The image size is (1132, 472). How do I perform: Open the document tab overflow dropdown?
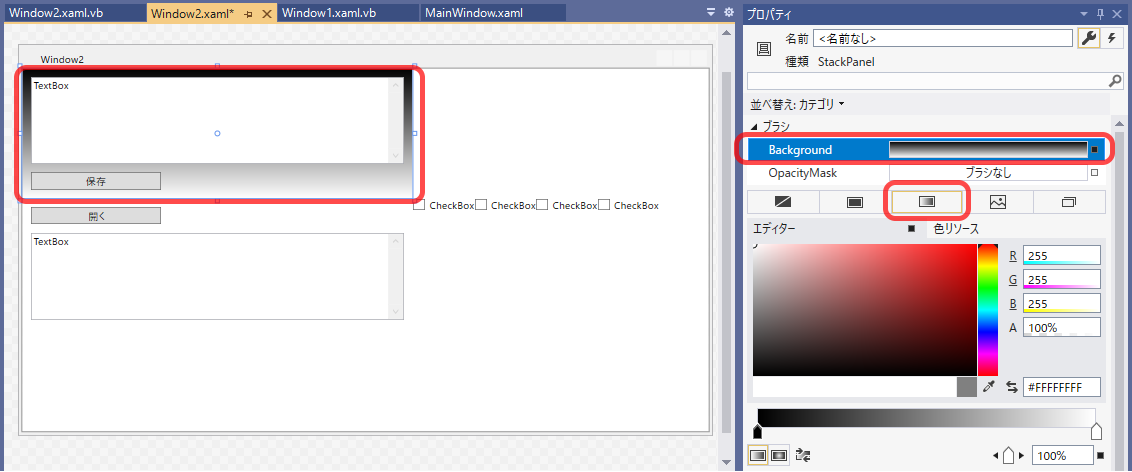pyautogui.click(x=711, y=12)
